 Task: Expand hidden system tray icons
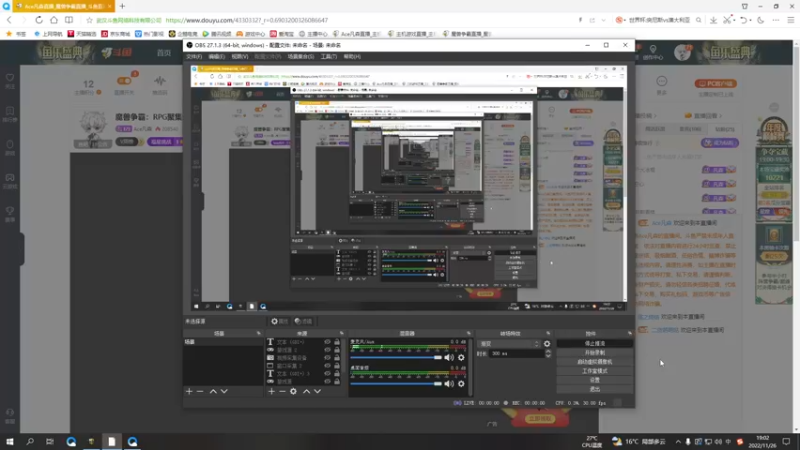[x=678, y=442]
